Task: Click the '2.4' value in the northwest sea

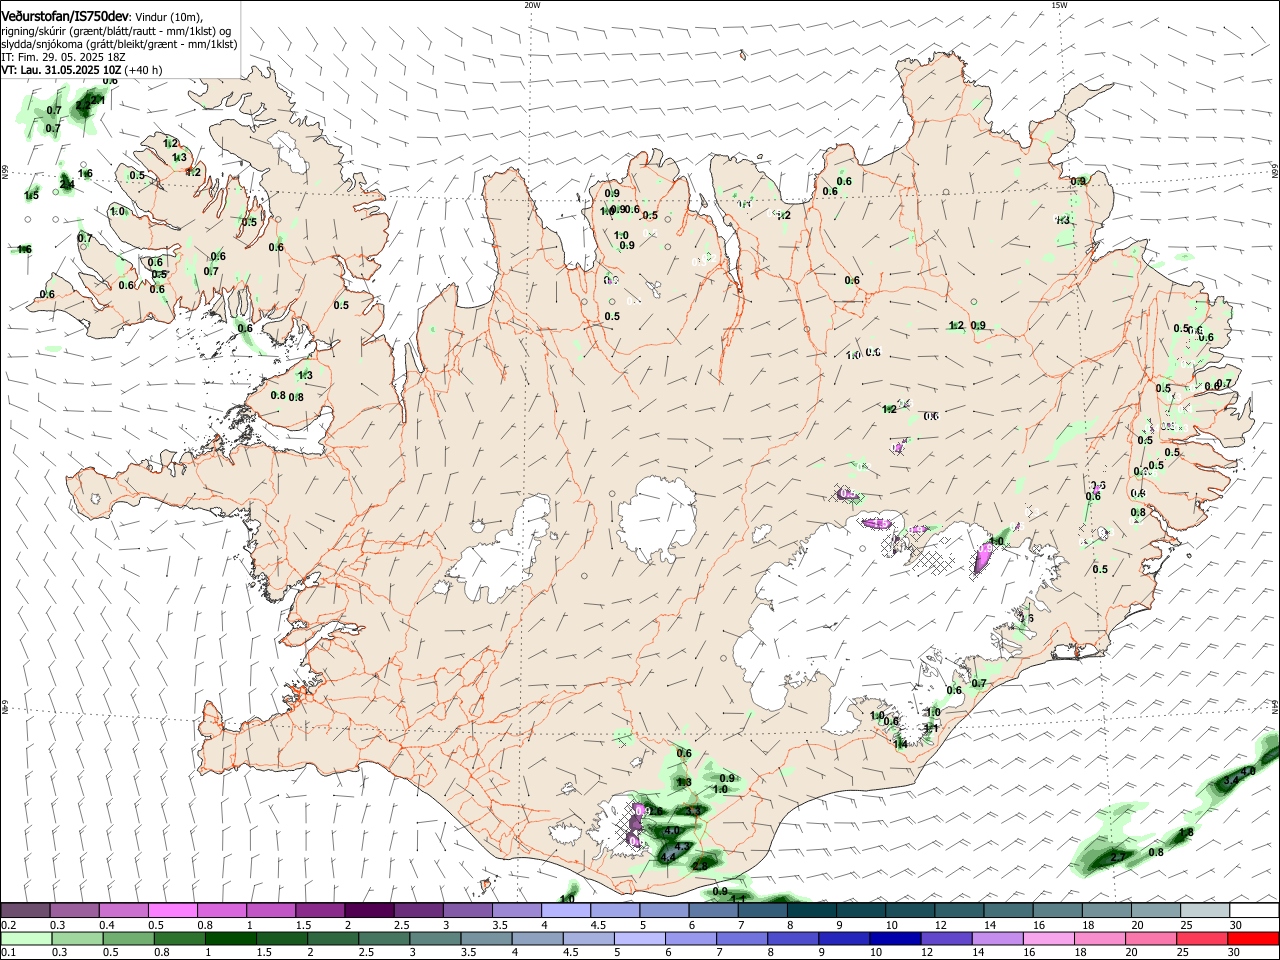Action: (67, 184)
